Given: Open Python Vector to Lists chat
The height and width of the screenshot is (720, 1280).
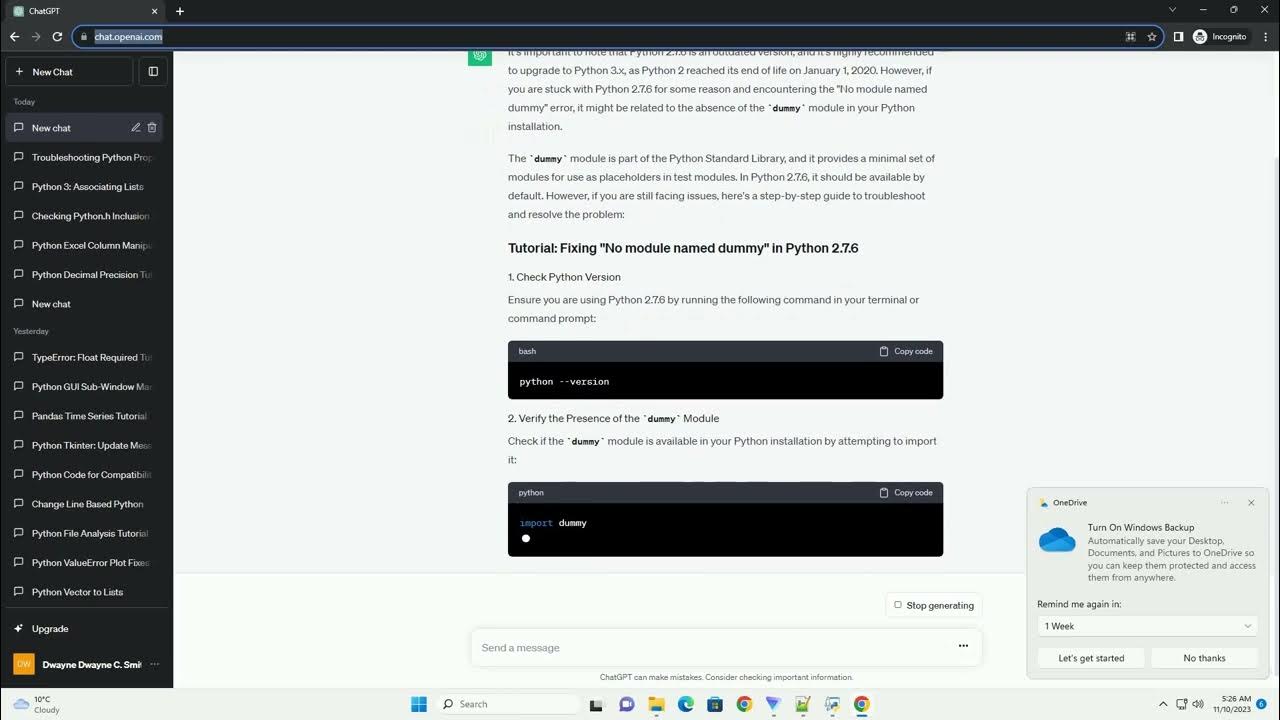Looking at the screenshot, I should click(84, 592).
